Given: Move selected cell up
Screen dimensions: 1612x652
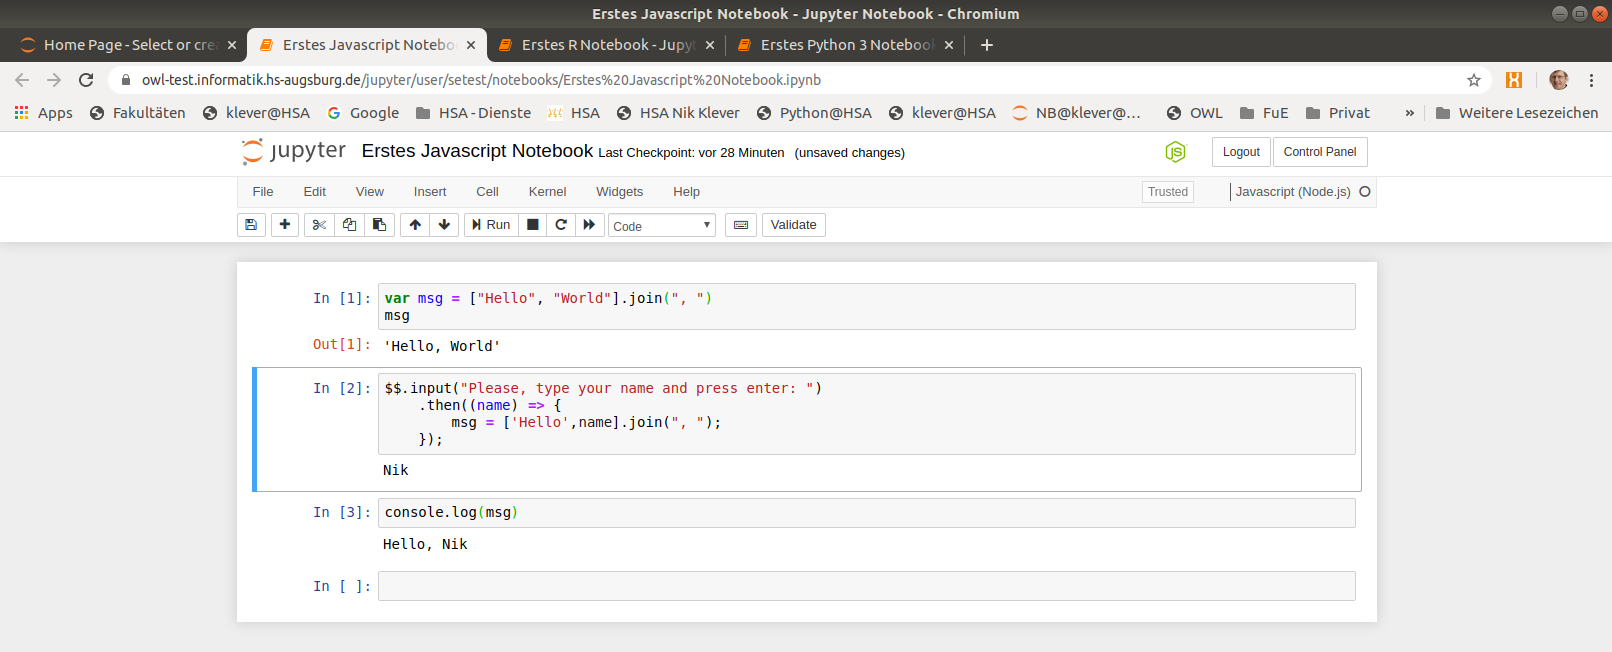Looking at the screenshot, I should point(415,225).
